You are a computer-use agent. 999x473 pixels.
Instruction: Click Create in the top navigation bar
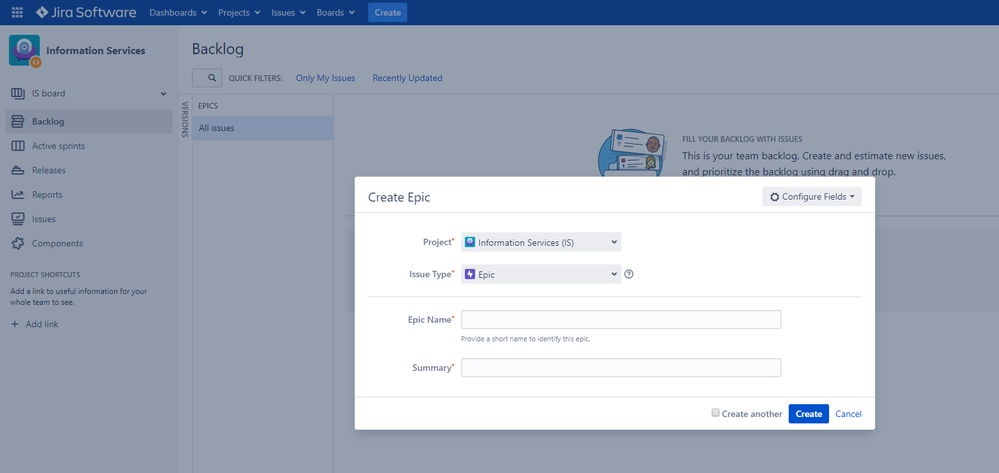pyautogui.click(x=387, y=12)
